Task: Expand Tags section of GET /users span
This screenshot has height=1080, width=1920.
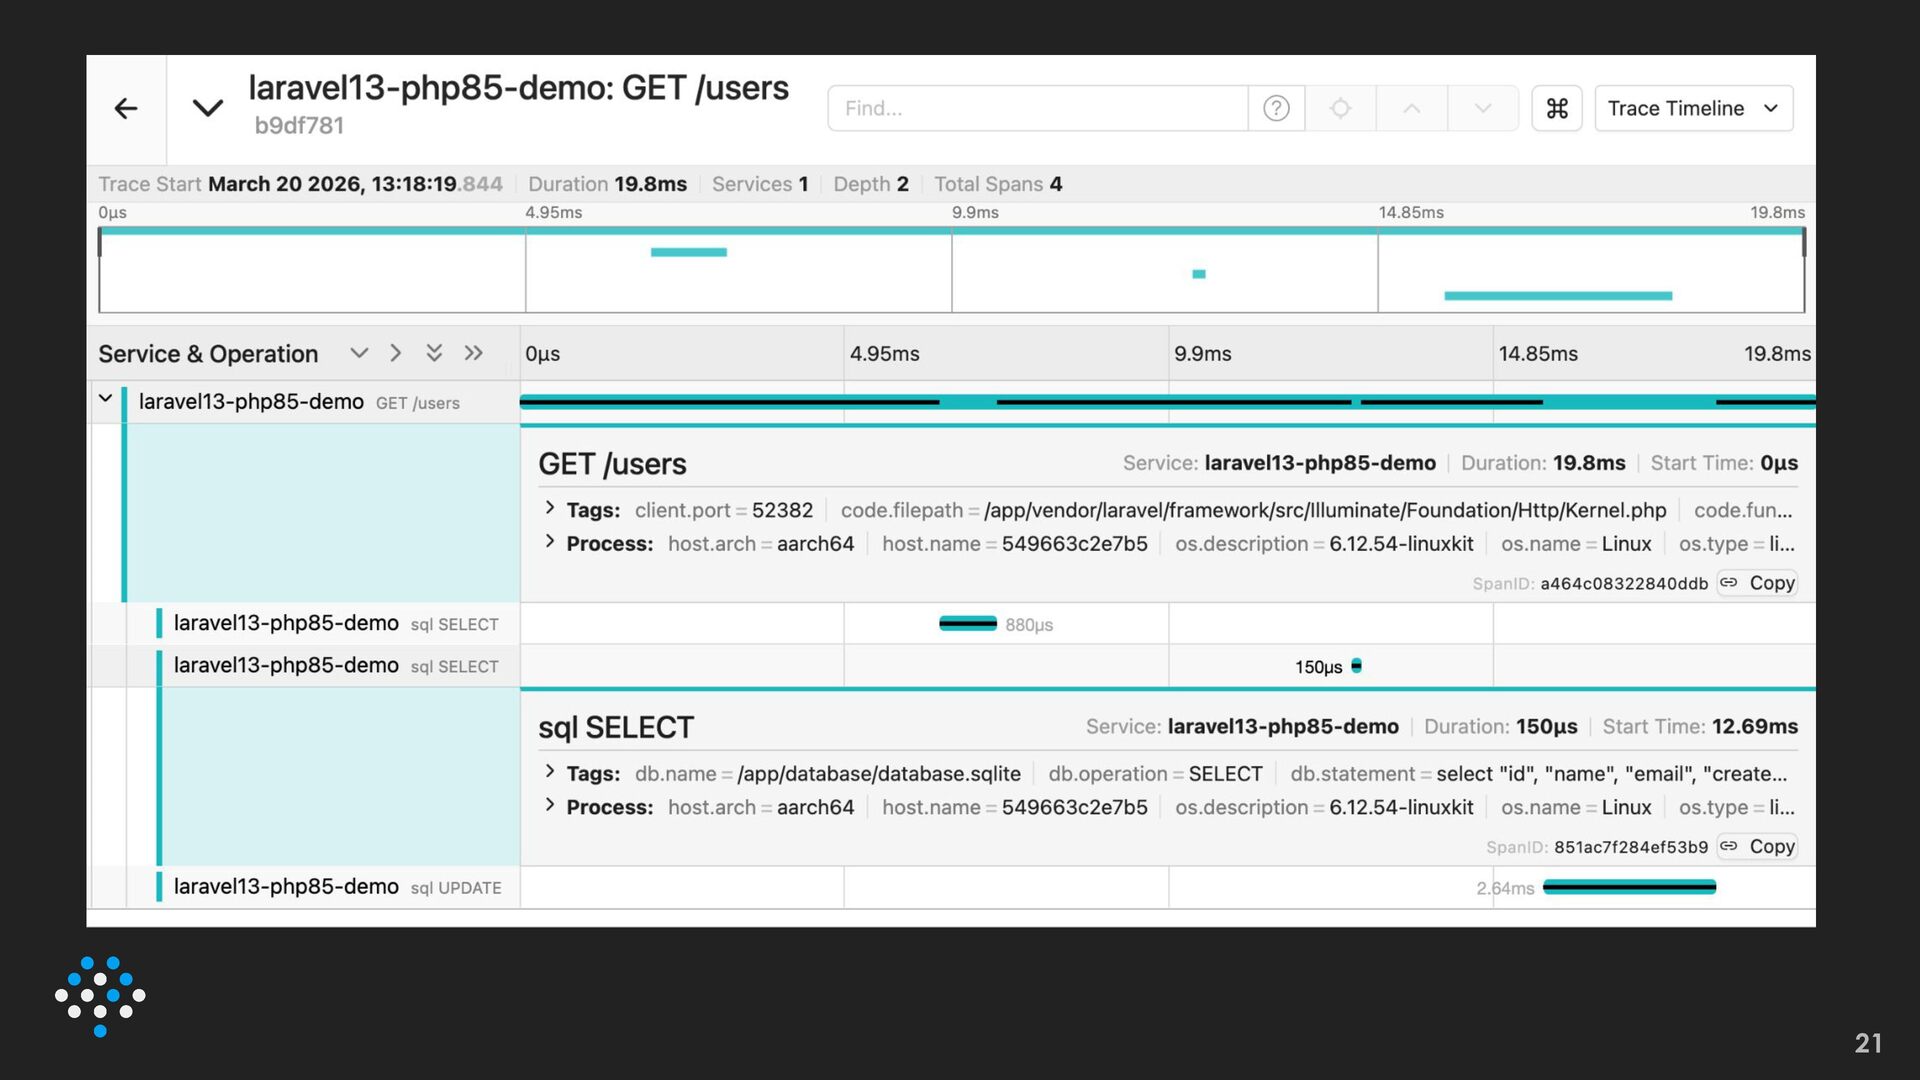Action: (550, 509)
